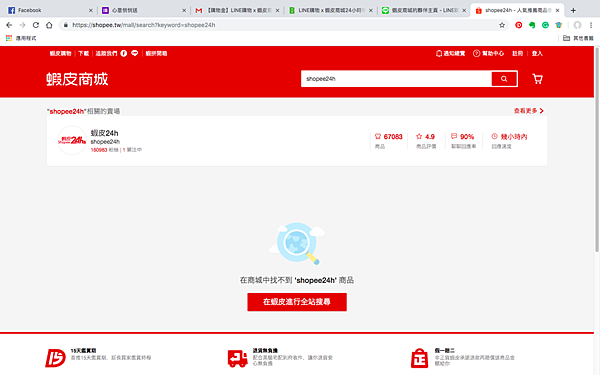Viewport: 600px width, 375px height.
Task: Open the Evernote elephant extension
Action: (x=532, y=25)
